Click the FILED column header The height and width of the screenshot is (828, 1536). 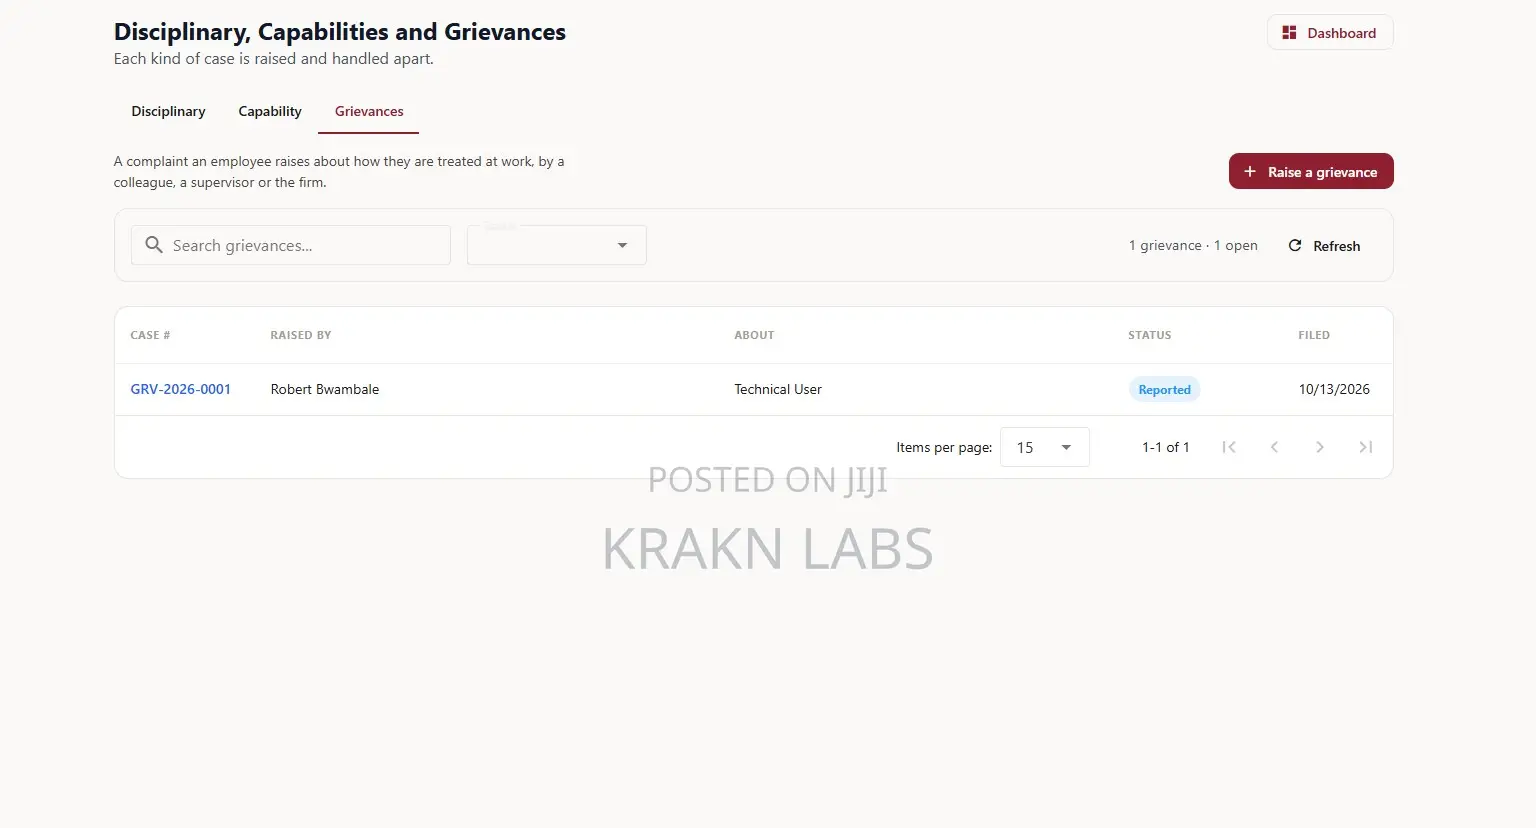click(1314, 335)
